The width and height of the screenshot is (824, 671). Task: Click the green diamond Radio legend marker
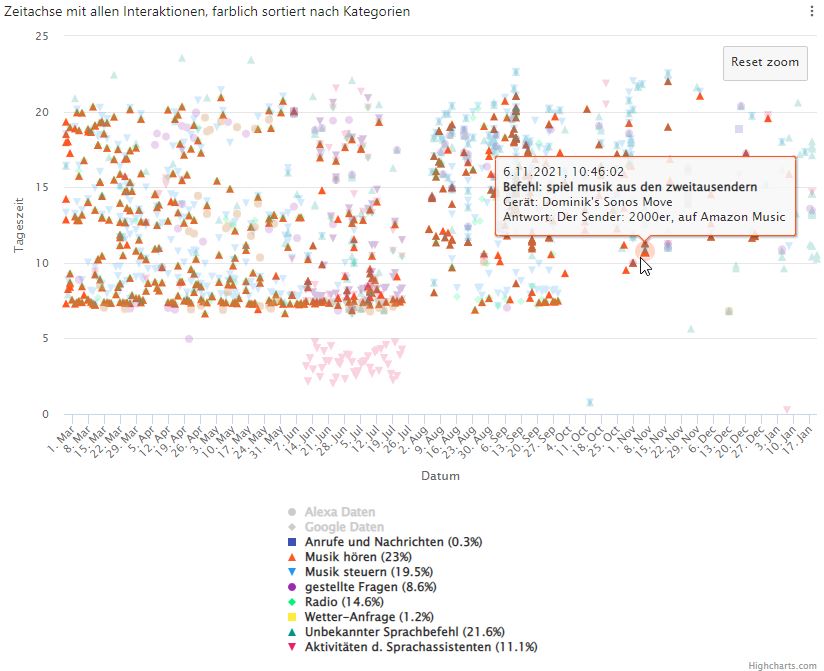point(292,602)
